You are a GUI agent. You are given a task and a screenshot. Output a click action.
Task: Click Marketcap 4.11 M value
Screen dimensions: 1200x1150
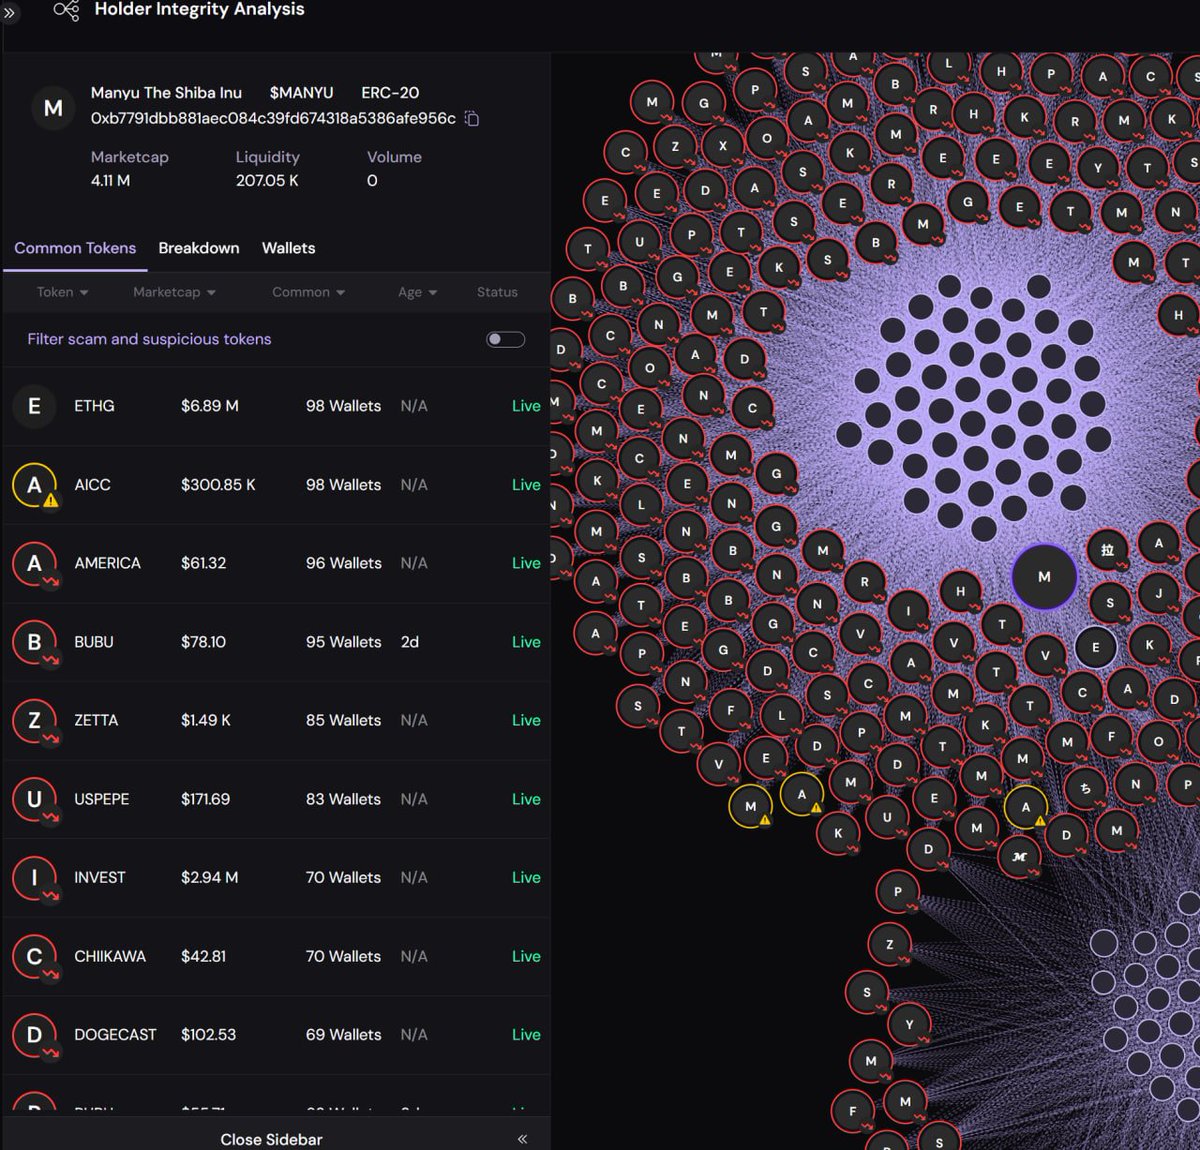pyautogui.click(x=110, y=181)
